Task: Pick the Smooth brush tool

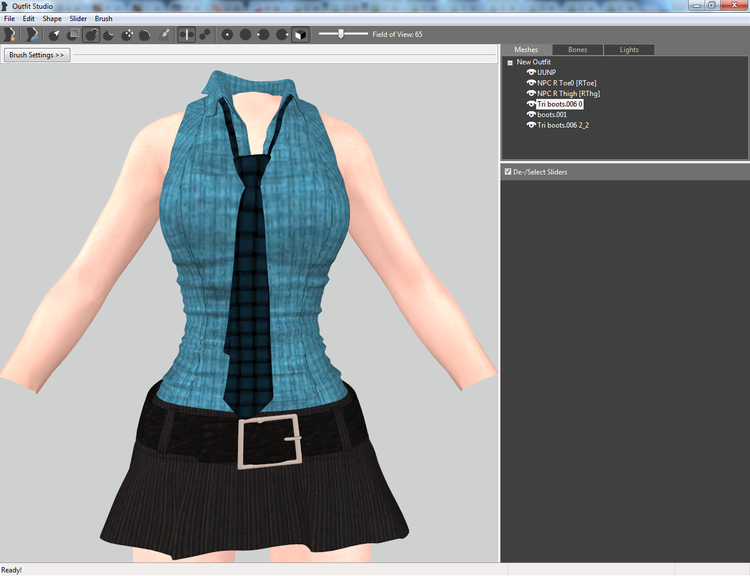Action: pos(145,34)
